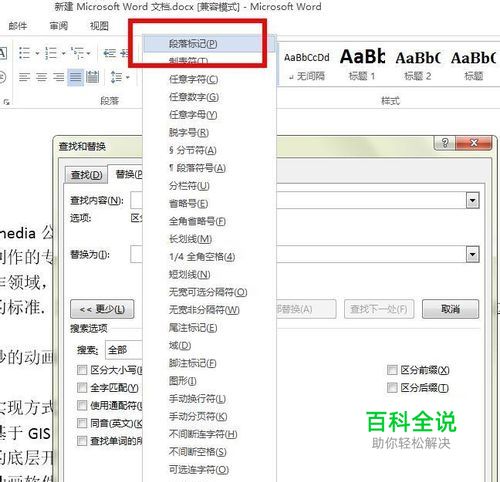Open the multilevel list dropdown arrow
The width and height of the screenshot is (500, 482).
tap(89, 53)
